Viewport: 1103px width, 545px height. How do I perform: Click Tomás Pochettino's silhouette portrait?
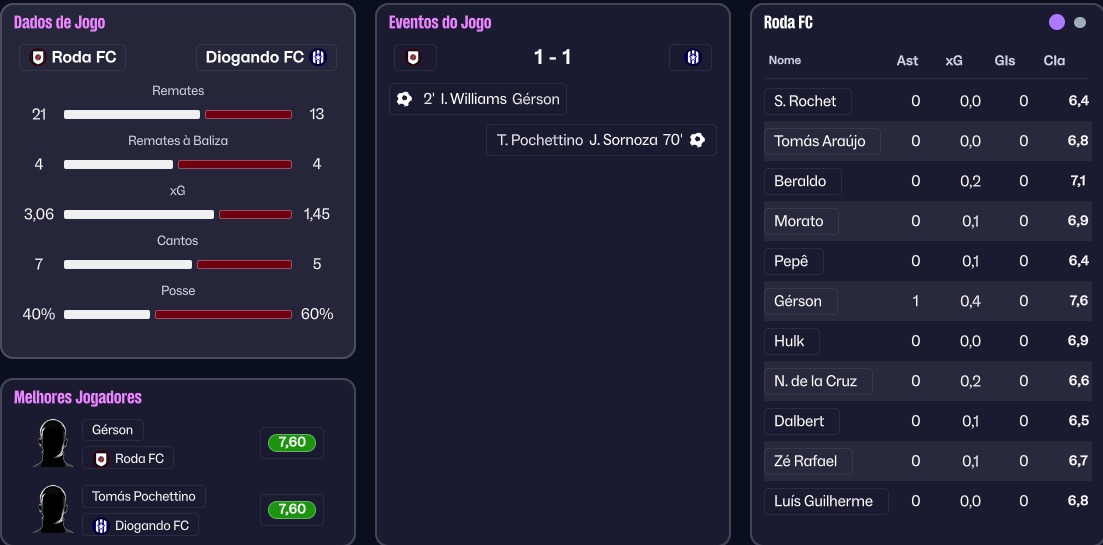click(x=52, y=510)
